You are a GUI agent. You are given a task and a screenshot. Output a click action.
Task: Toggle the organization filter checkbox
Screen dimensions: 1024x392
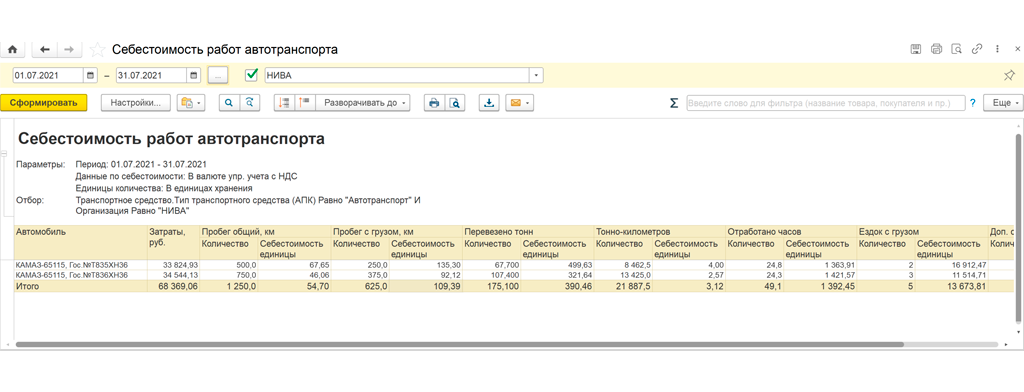click(x=251, y=75)
